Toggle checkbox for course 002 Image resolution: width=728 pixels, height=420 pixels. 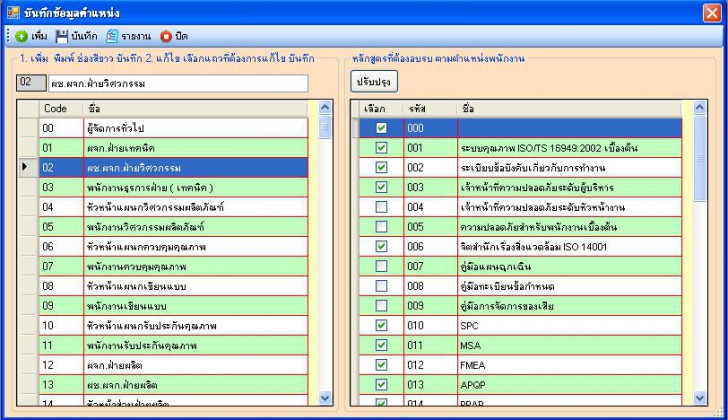381,167
